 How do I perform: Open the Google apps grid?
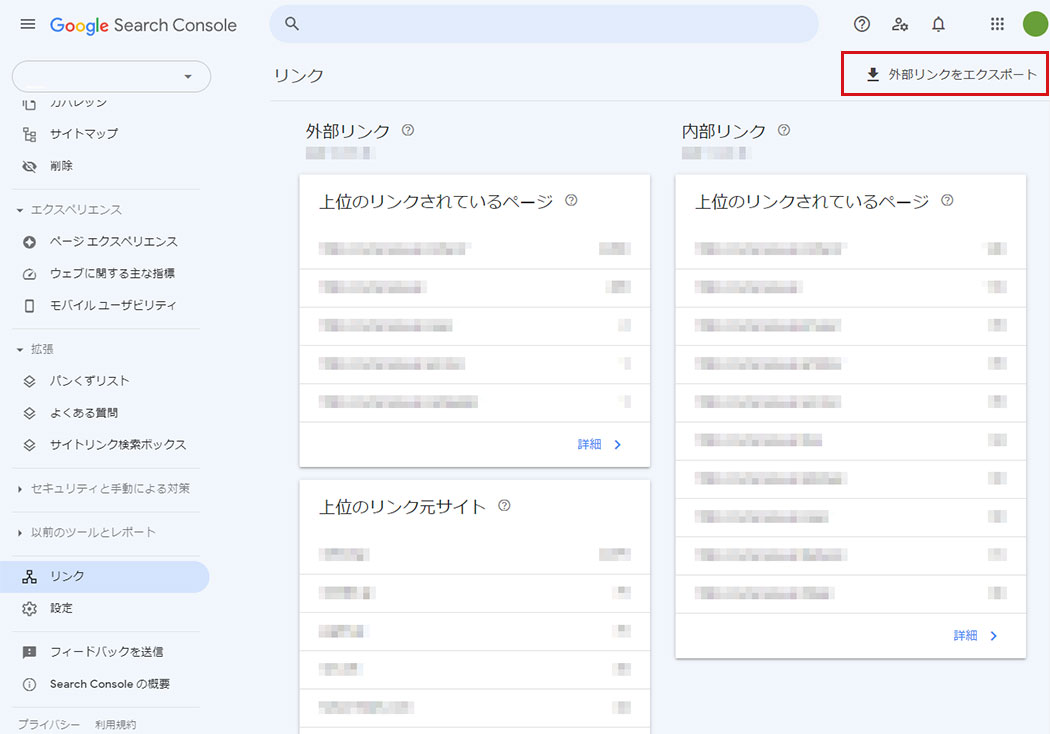click(x=997, y=25)
